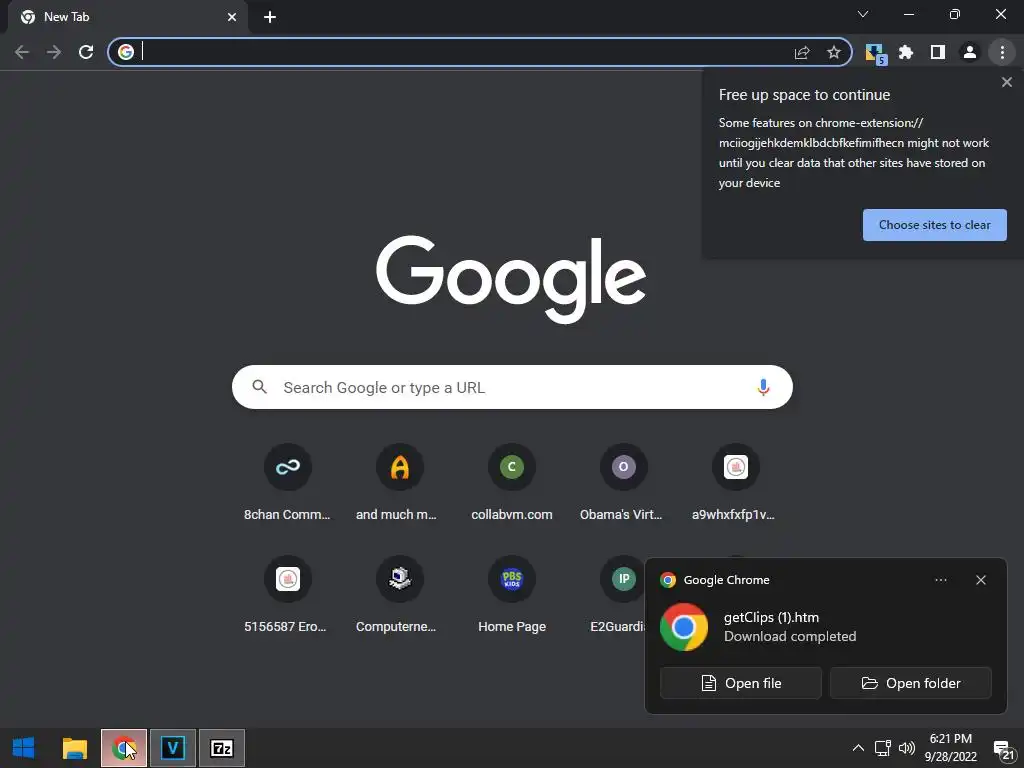Open the Computerne... shortcut

tap(399, 596)
